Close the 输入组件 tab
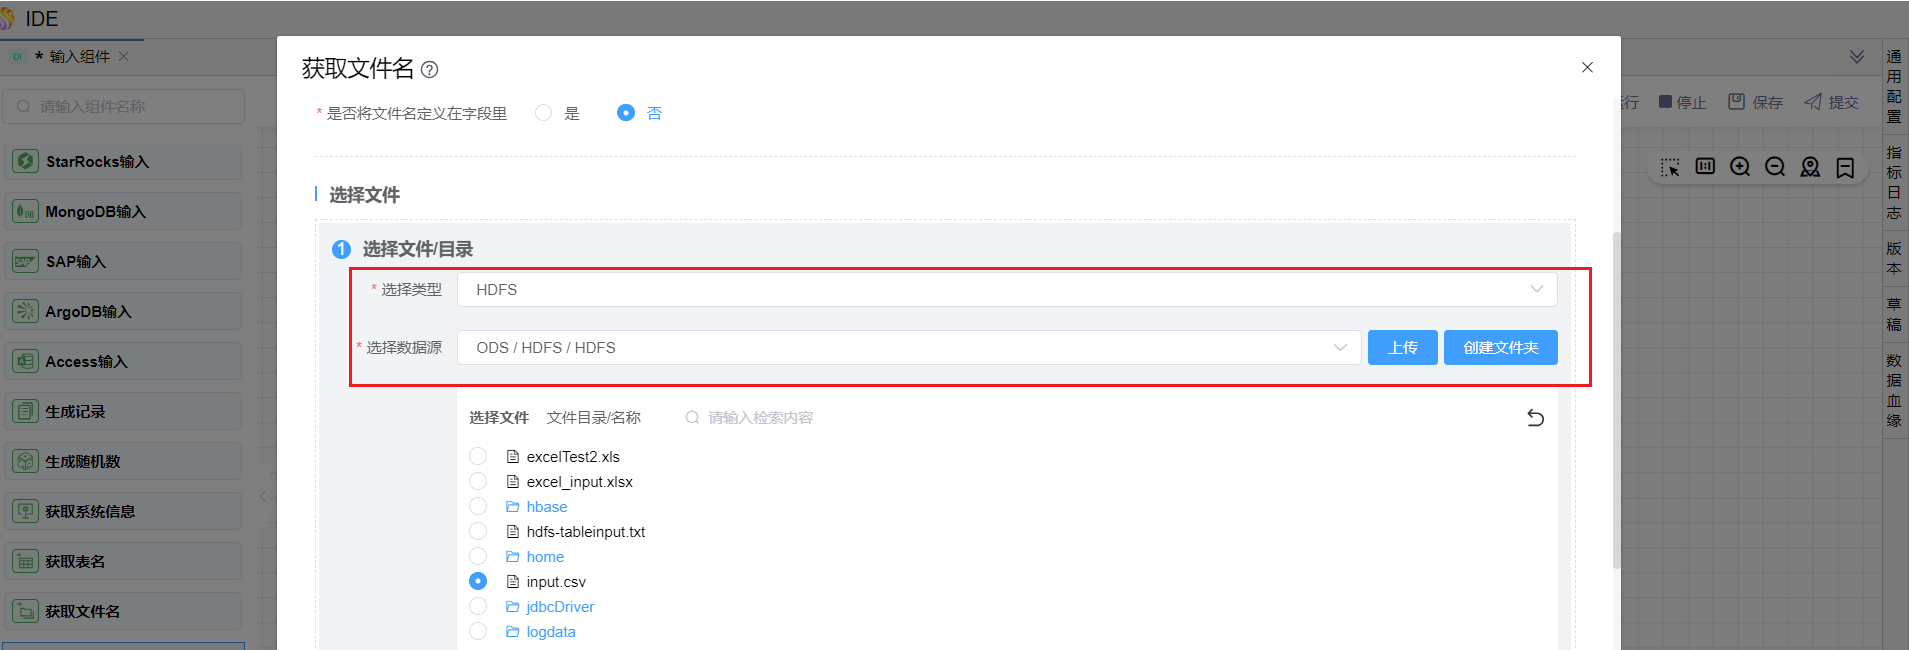 124,56
